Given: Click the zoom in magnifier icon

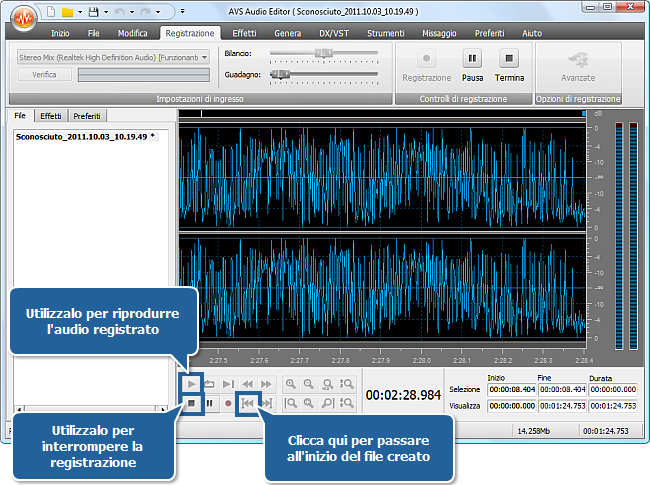Looking at the screenshot, I should click(x=291, y=384).
